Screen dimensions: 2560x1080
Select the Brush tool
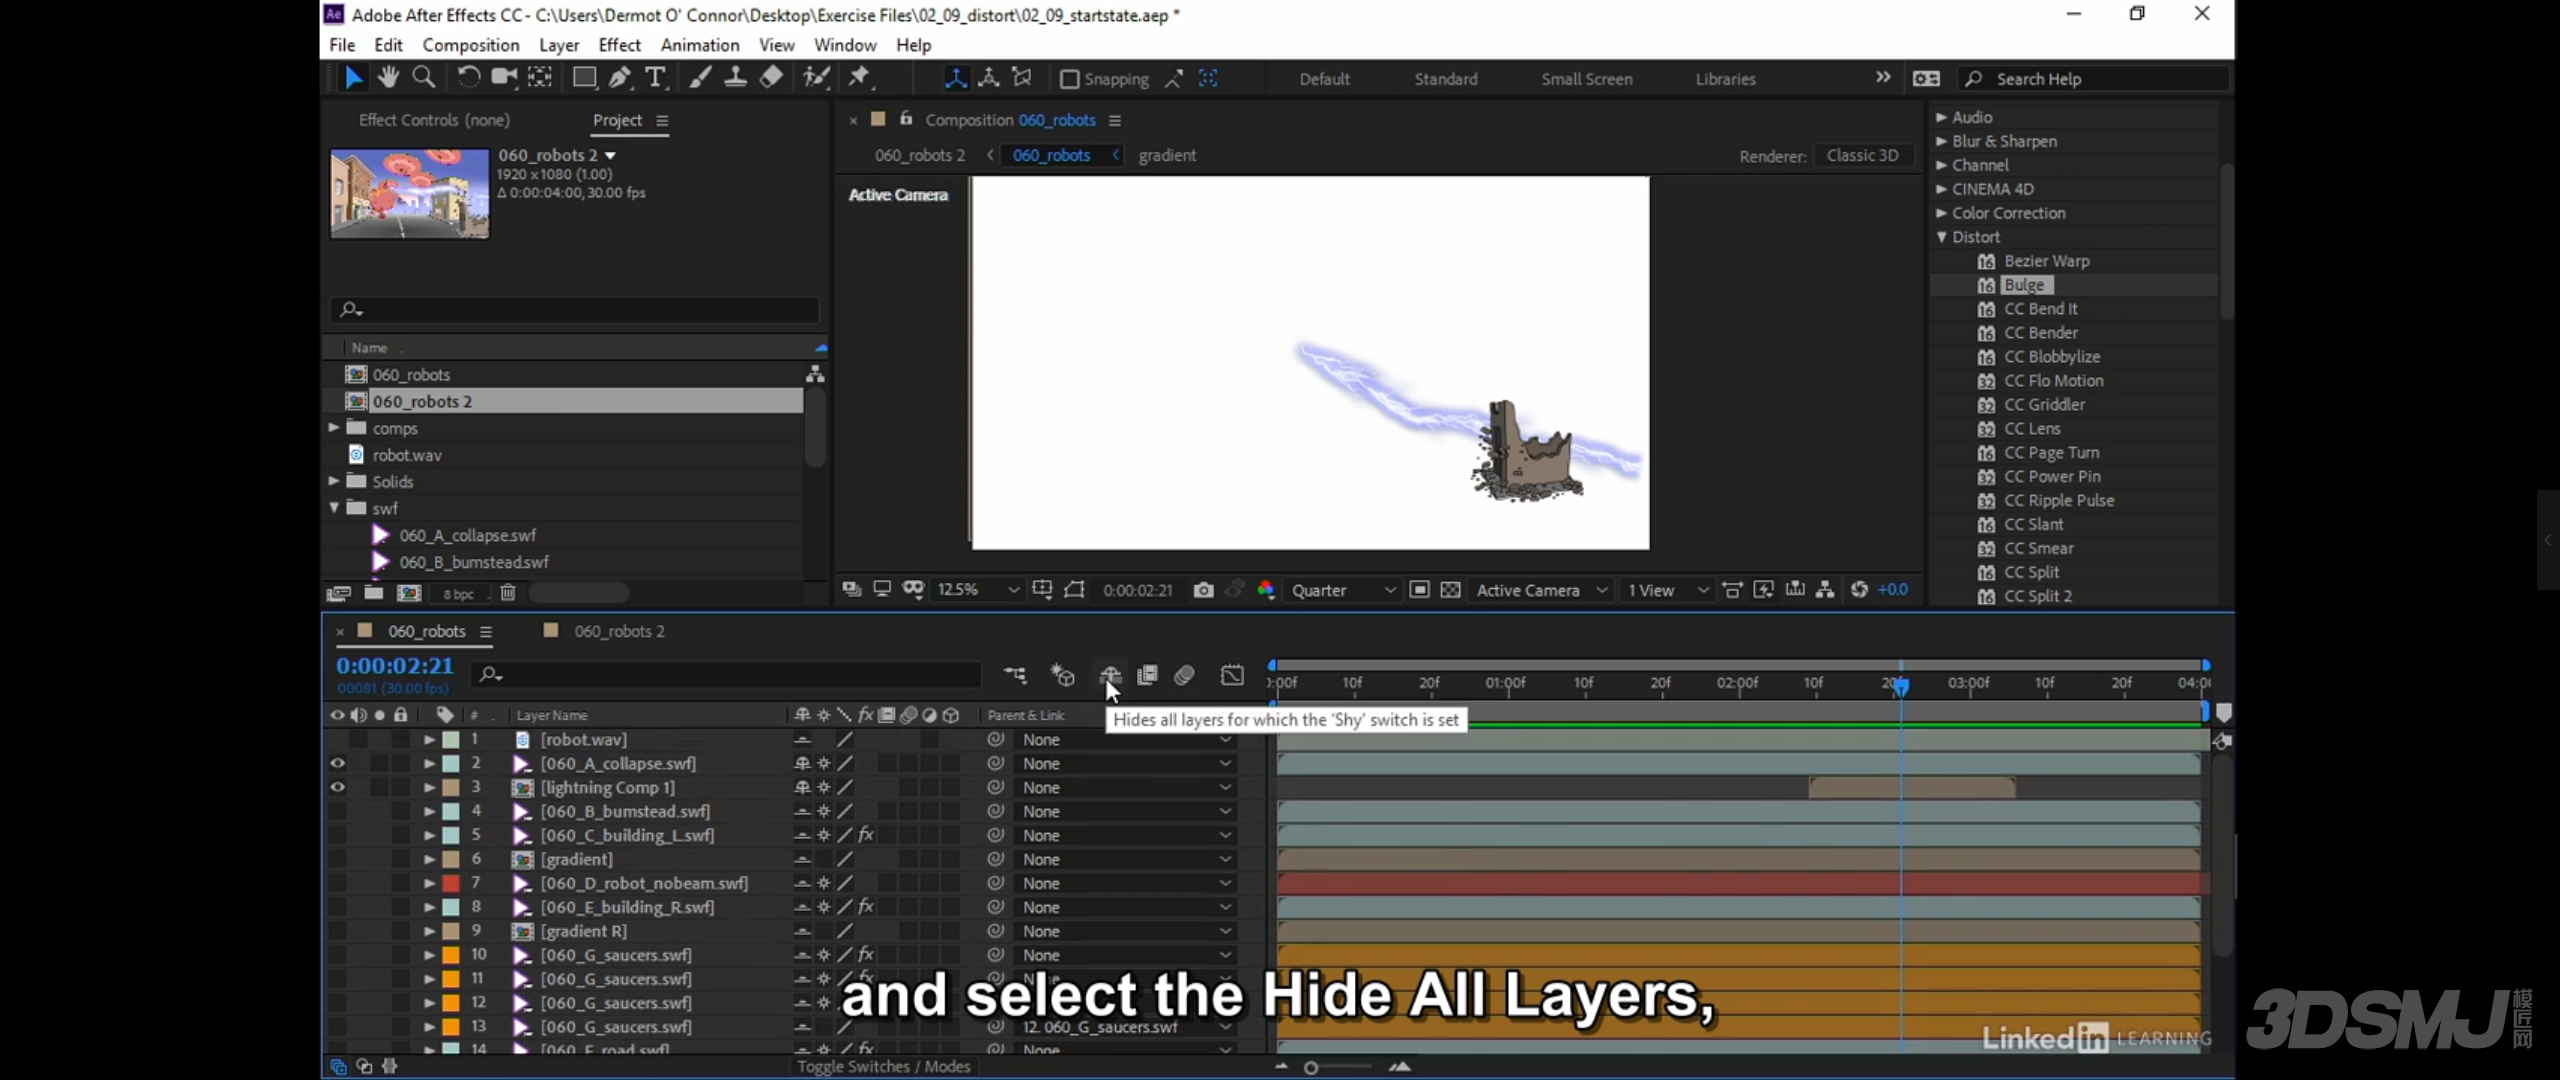pyautogui.click(x=700, y=78)
